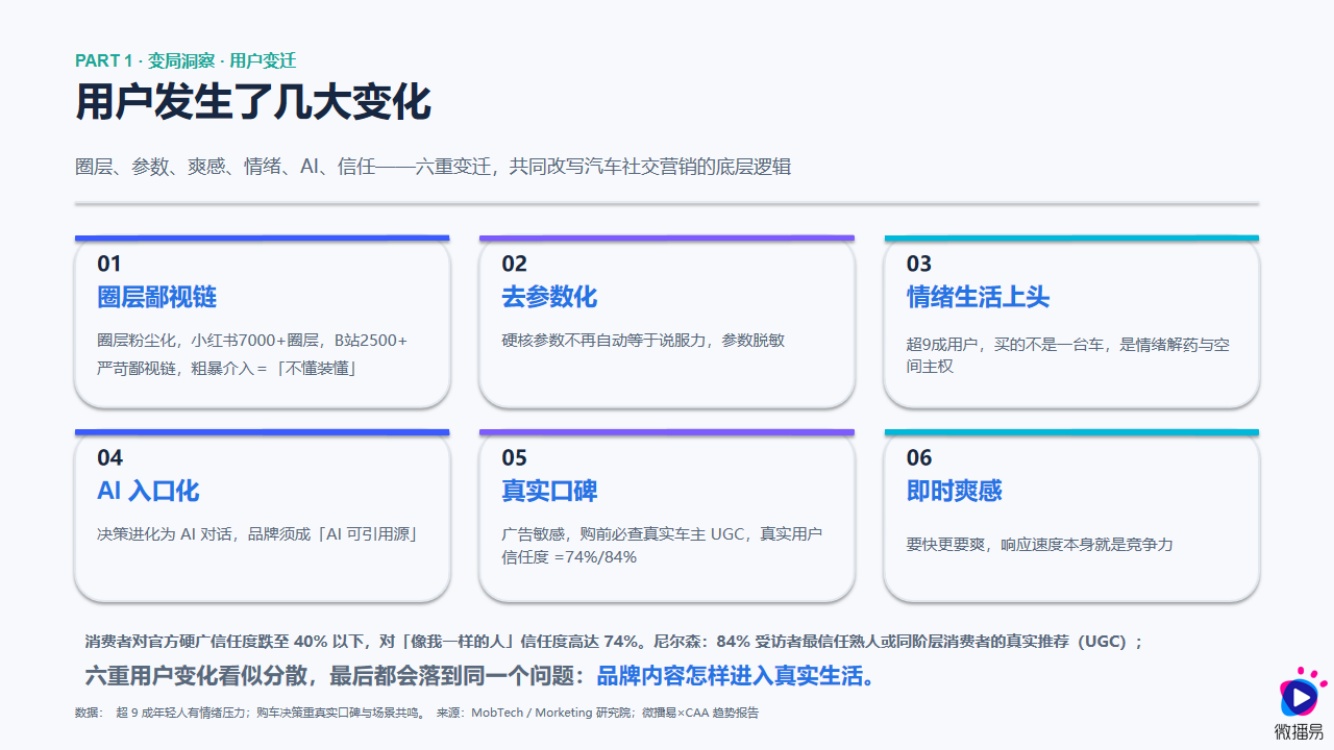Click the sentence starting 消费者对官方硬广信任度
Viewport: 1334px width, 750px height.
613,642
